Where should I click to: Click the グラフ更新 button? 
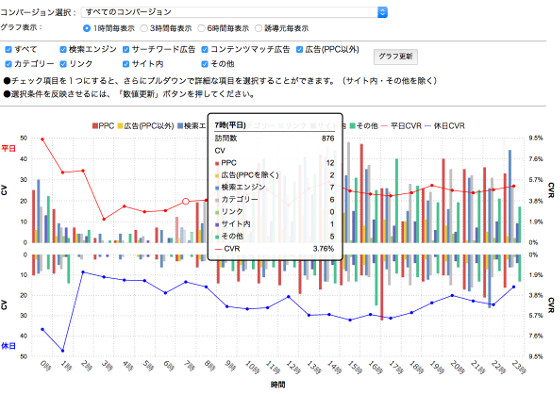click(396, 56)
